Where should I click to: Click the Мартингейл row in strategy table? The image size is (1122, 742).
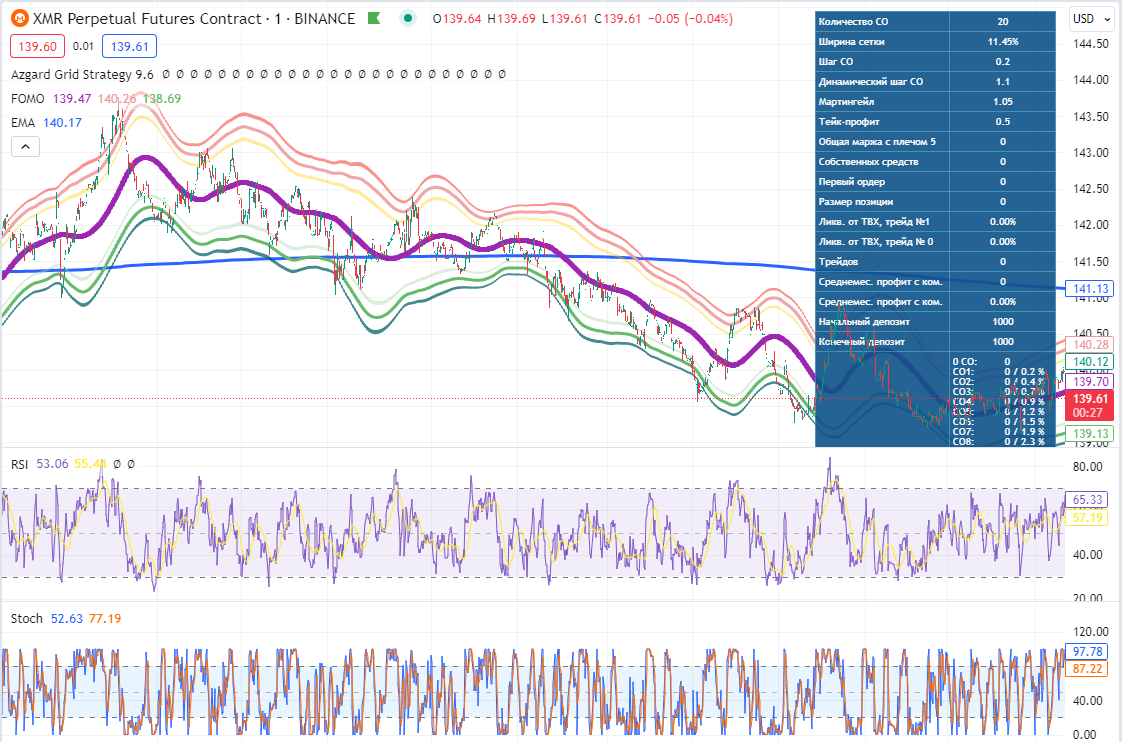click(935, 102)
